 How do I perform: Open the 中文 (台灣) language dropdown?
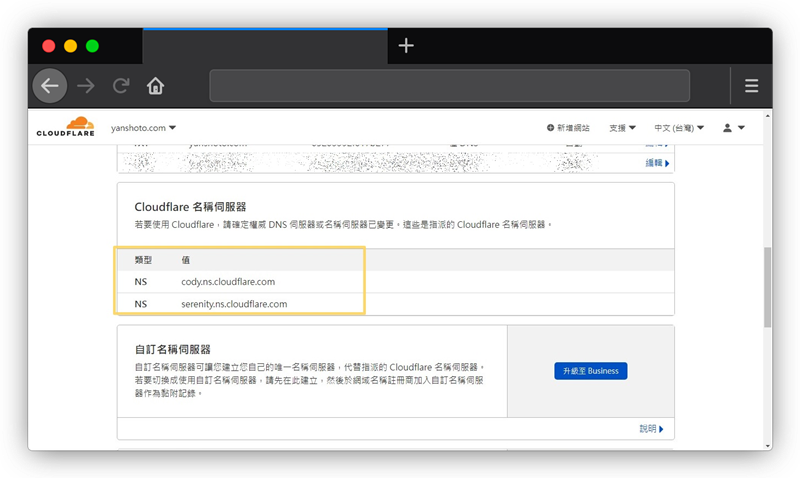click(679, 128)
